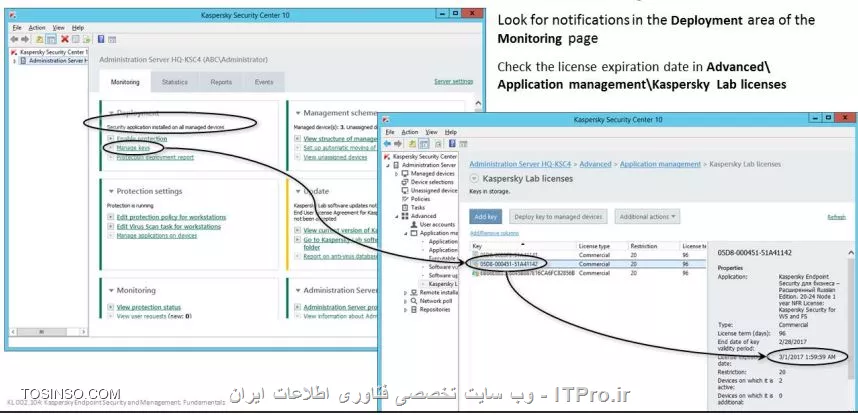Screen dimensions: 858x415
Task: Collapse the Advanced tree node
Action: pos(396,216)
